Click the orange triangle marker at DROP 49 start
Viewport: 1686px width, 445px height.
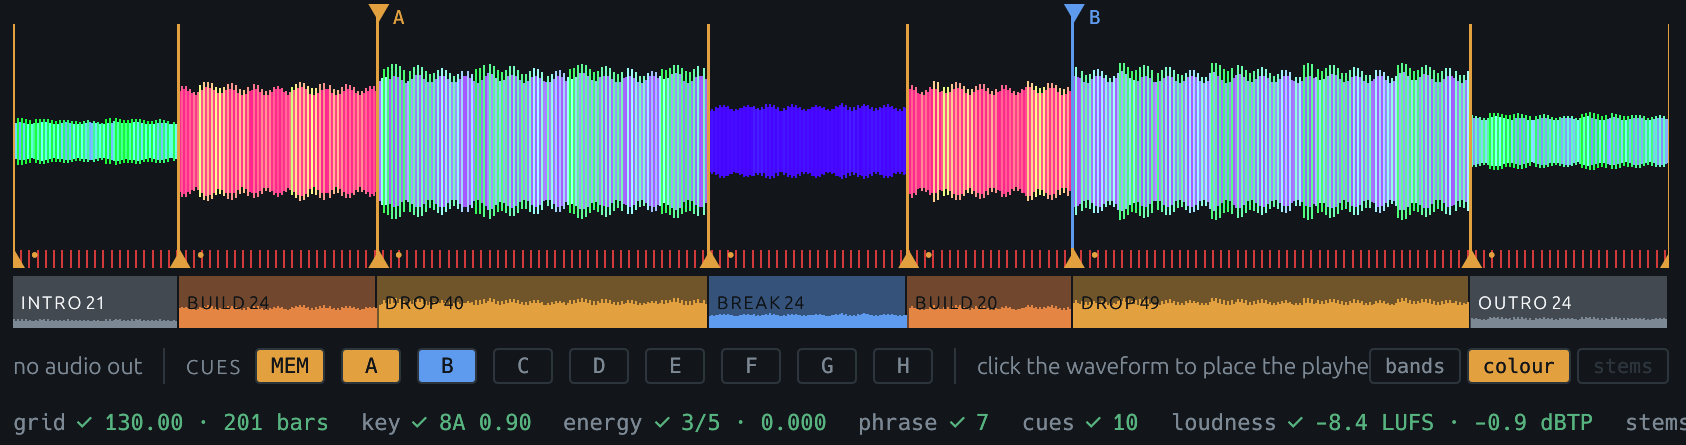pyautogui.click(x=1073, y=260)
